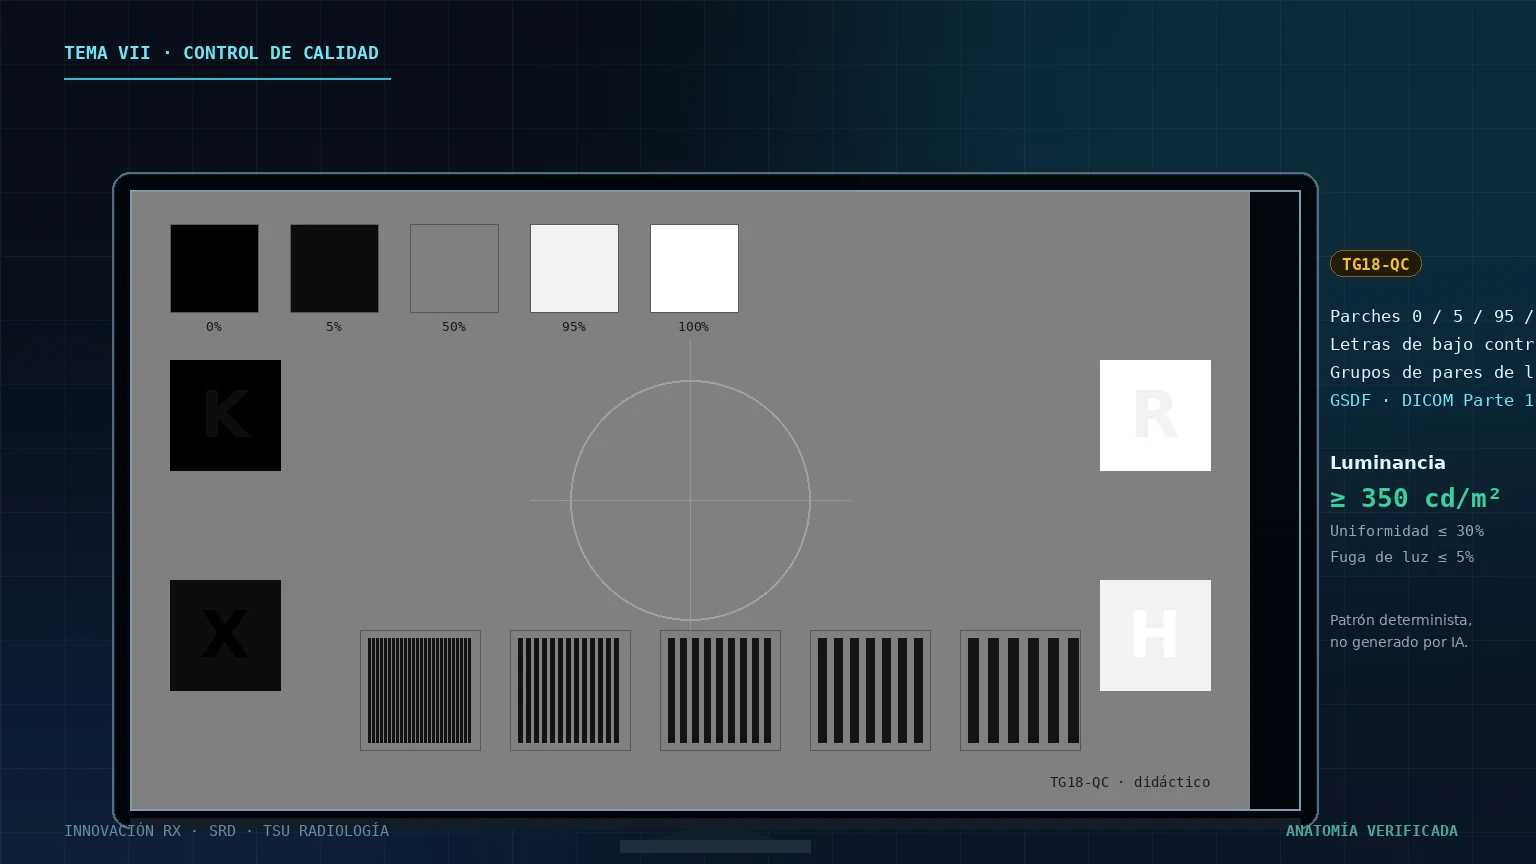The width and height of the screenshot is (1536, 864).
Task: Click the orange TG18-QC badge
Action: [x=1375, y=264]
